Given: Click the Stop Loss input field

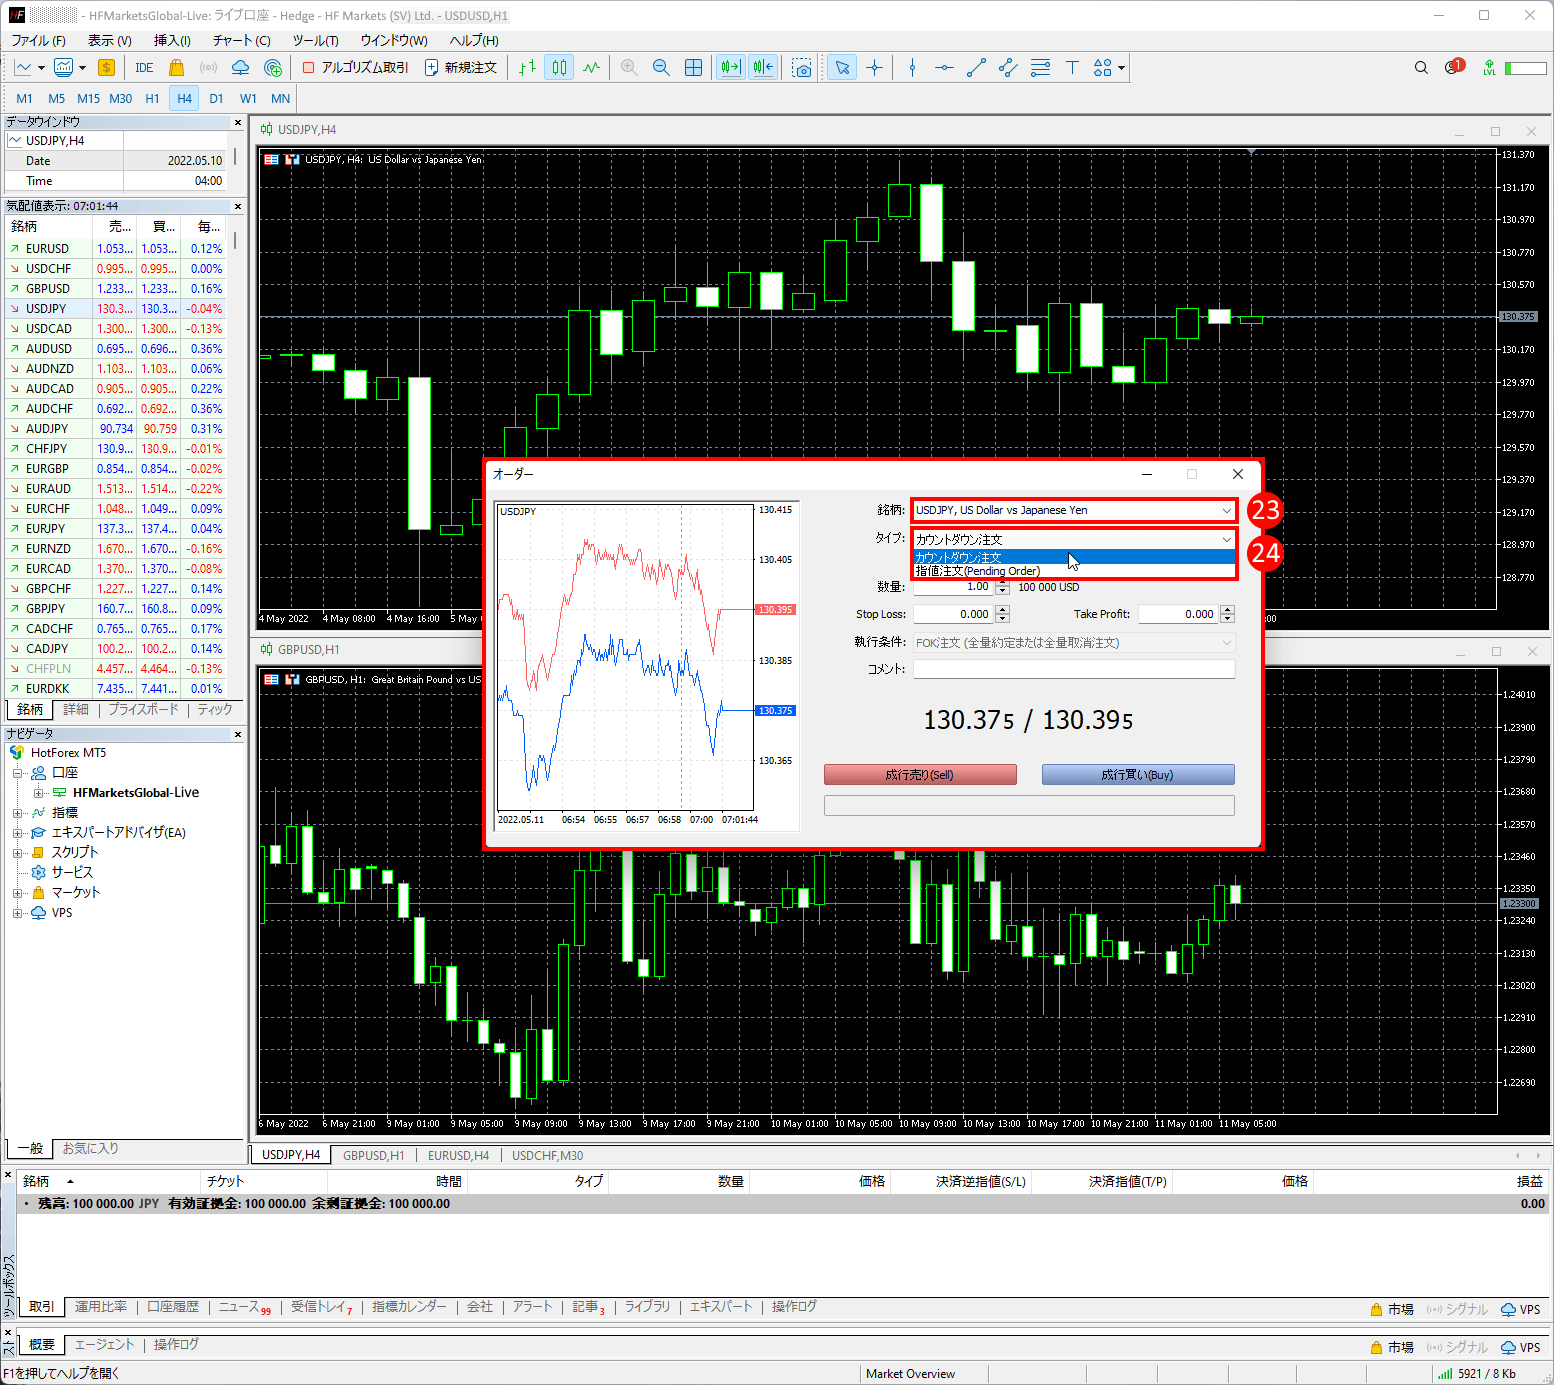Looking at the screenshot, I should [x=953, y=614].
